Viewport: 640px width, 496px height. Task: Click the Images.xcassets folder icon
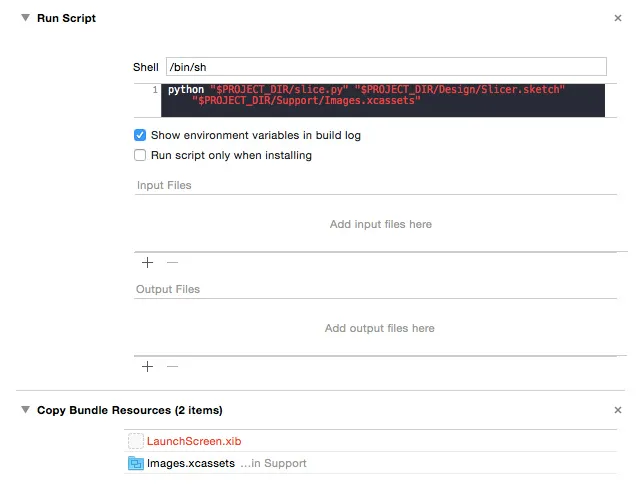coord(136,463)
